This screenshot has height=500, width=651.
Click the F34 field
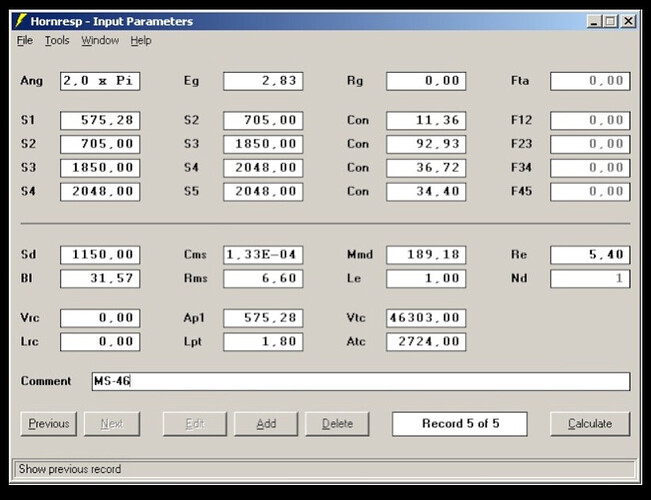pyautogui.click(x=590, y=168)
